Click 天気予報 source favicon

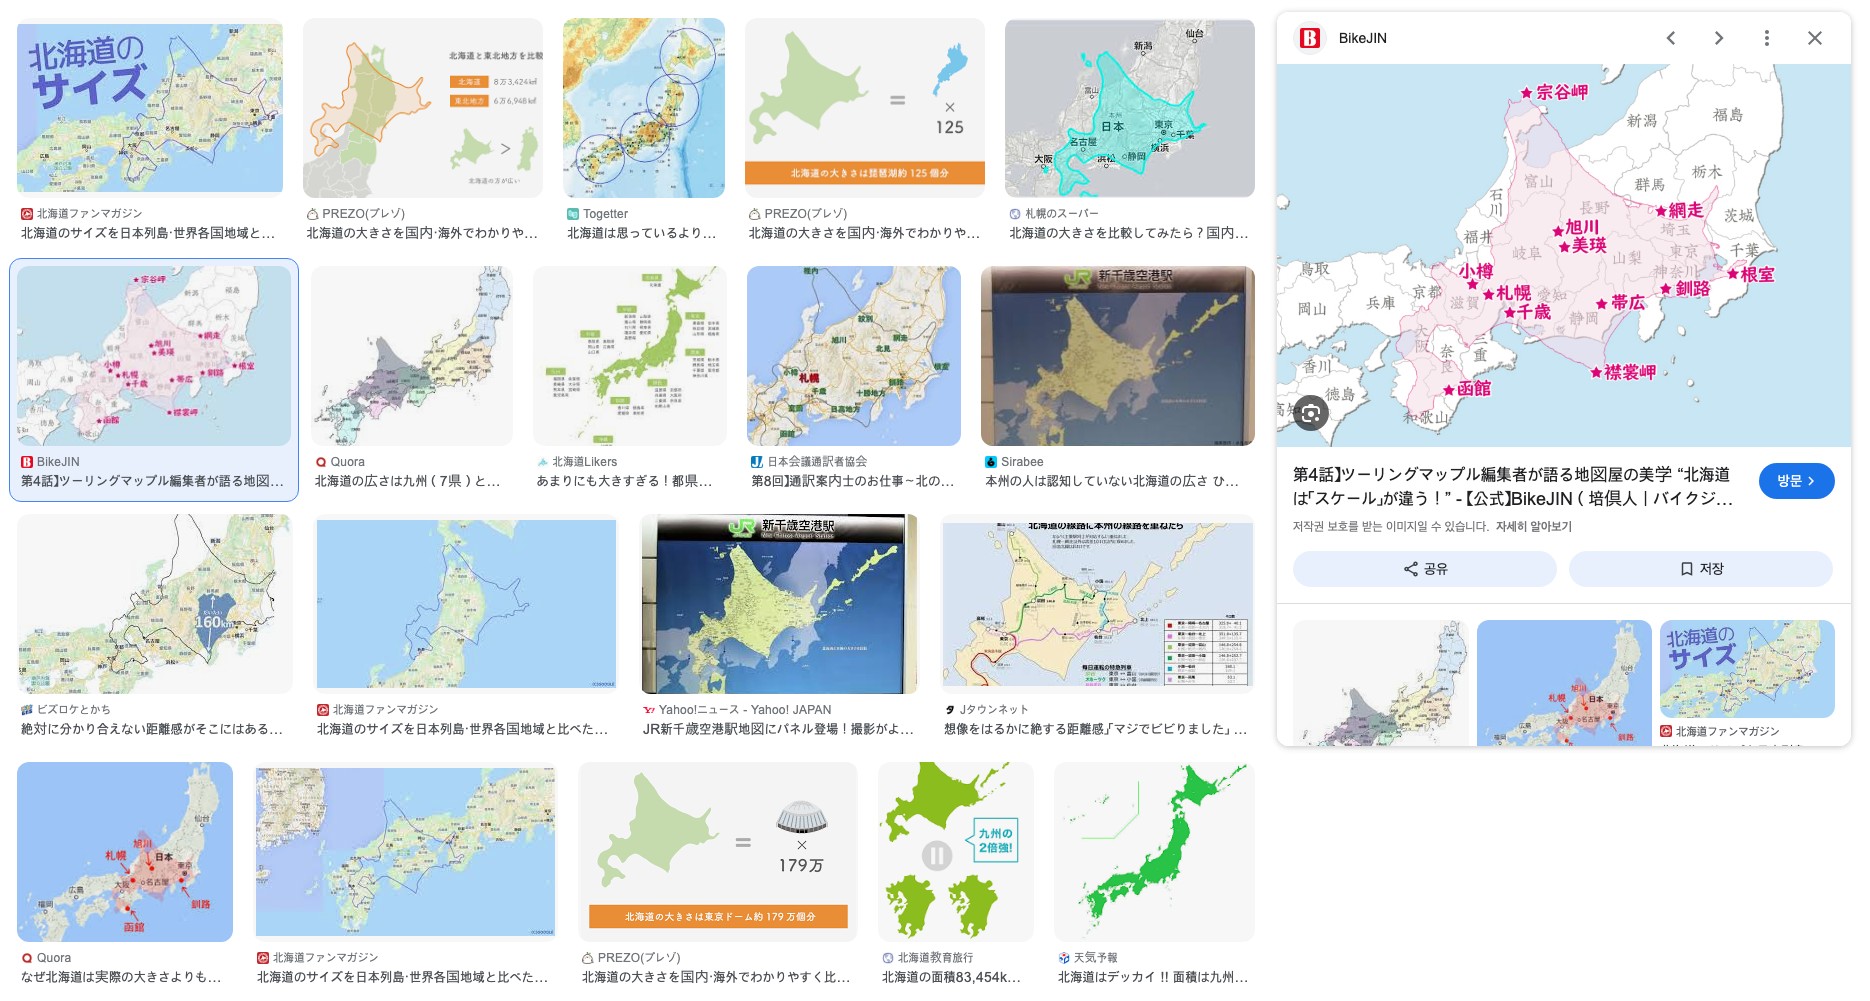(x=1064, y=958)
